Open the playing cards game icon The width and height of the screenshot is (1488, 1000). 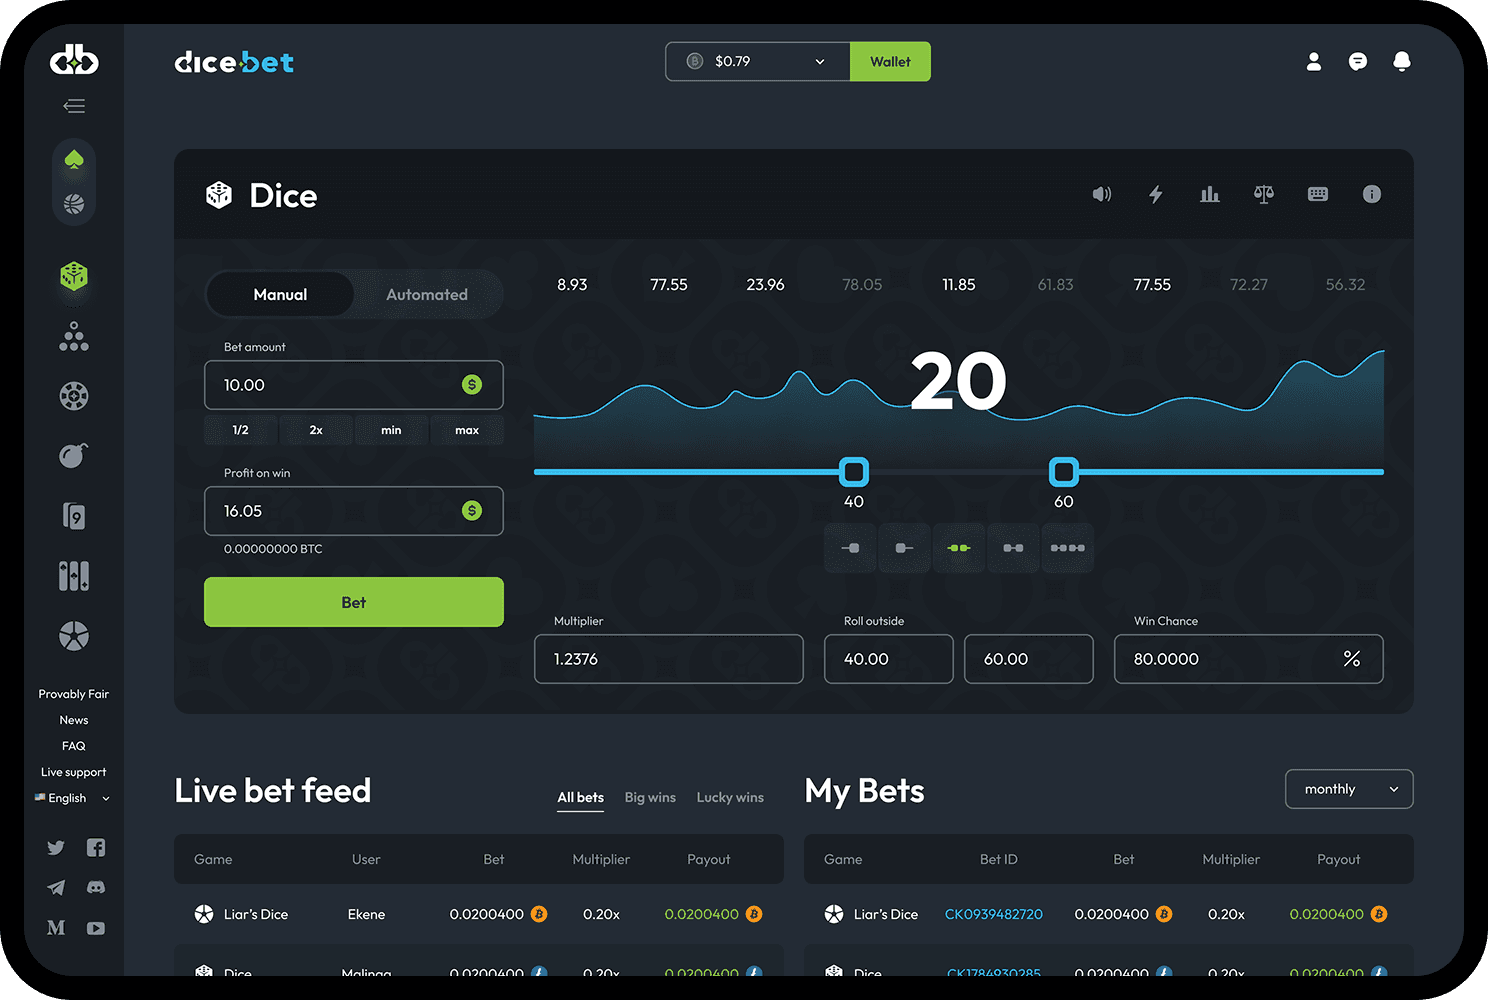click(x=74, y=516)
